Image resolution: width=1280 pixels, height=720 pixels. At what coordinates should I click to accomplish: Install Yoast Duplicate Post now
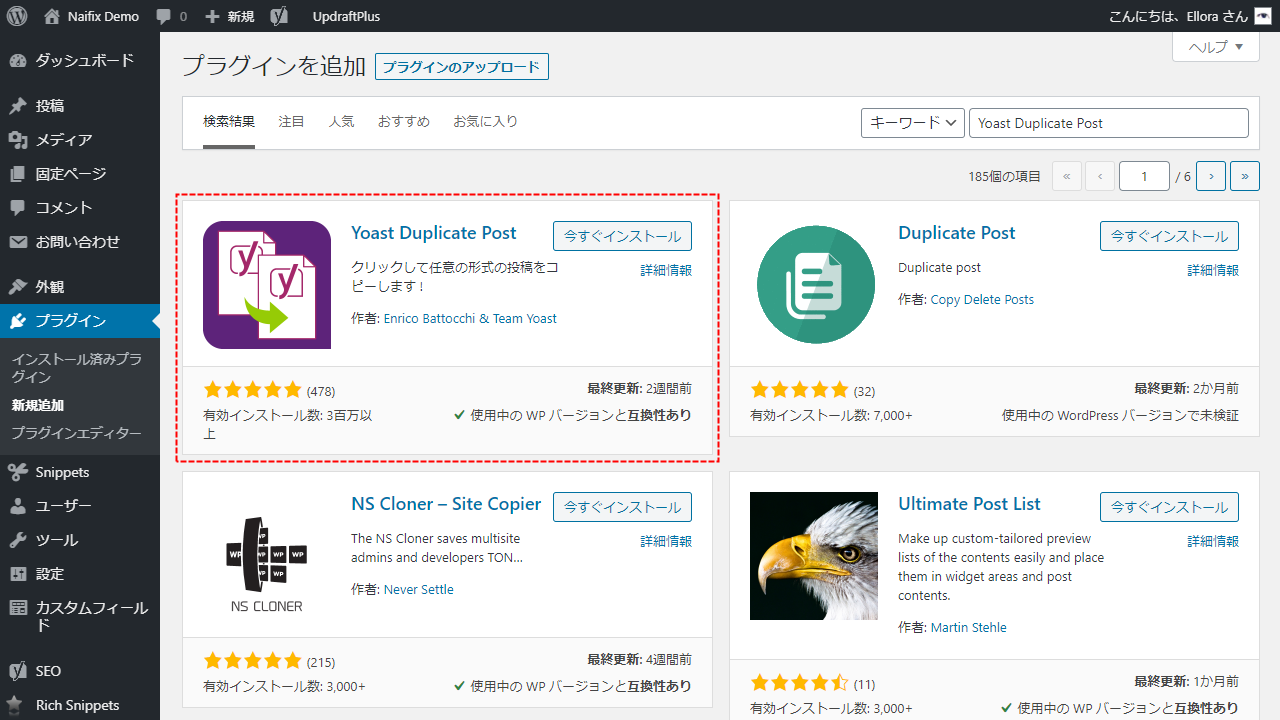(622, 236)
